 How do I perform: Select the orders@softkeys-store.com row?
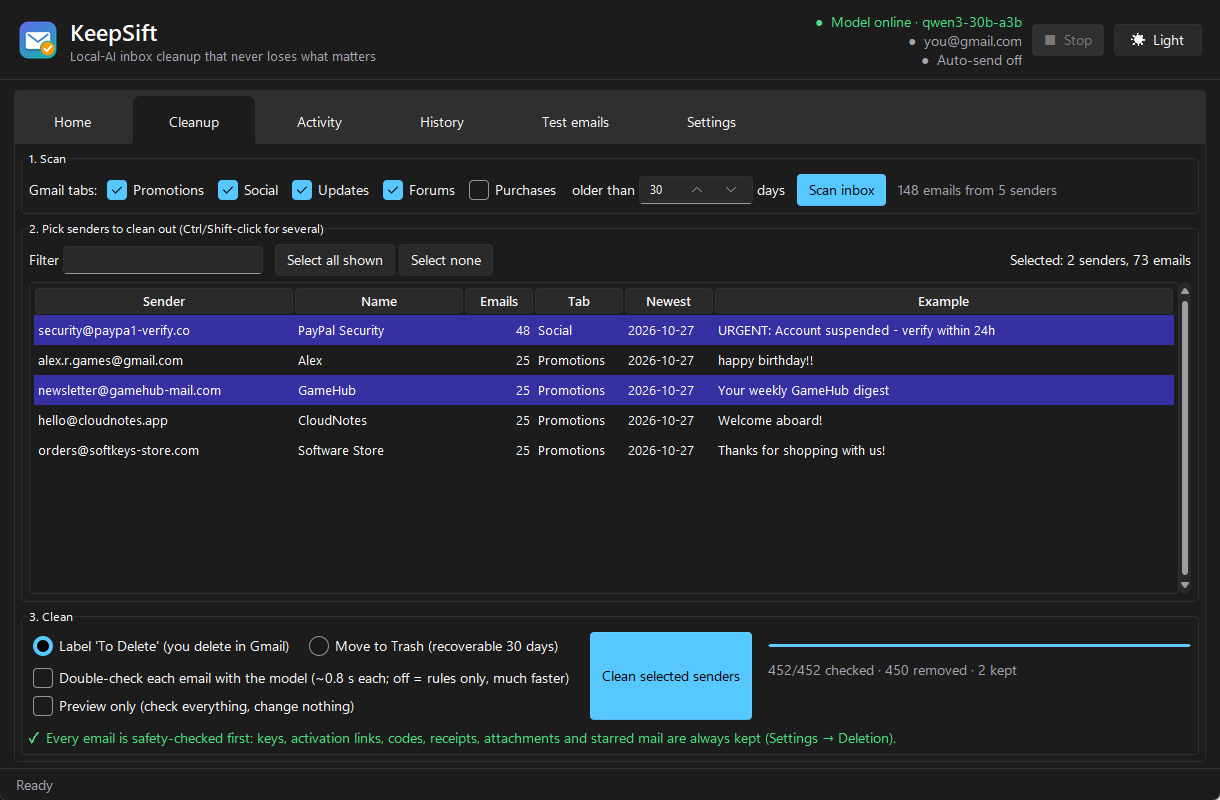click(604, 450)
